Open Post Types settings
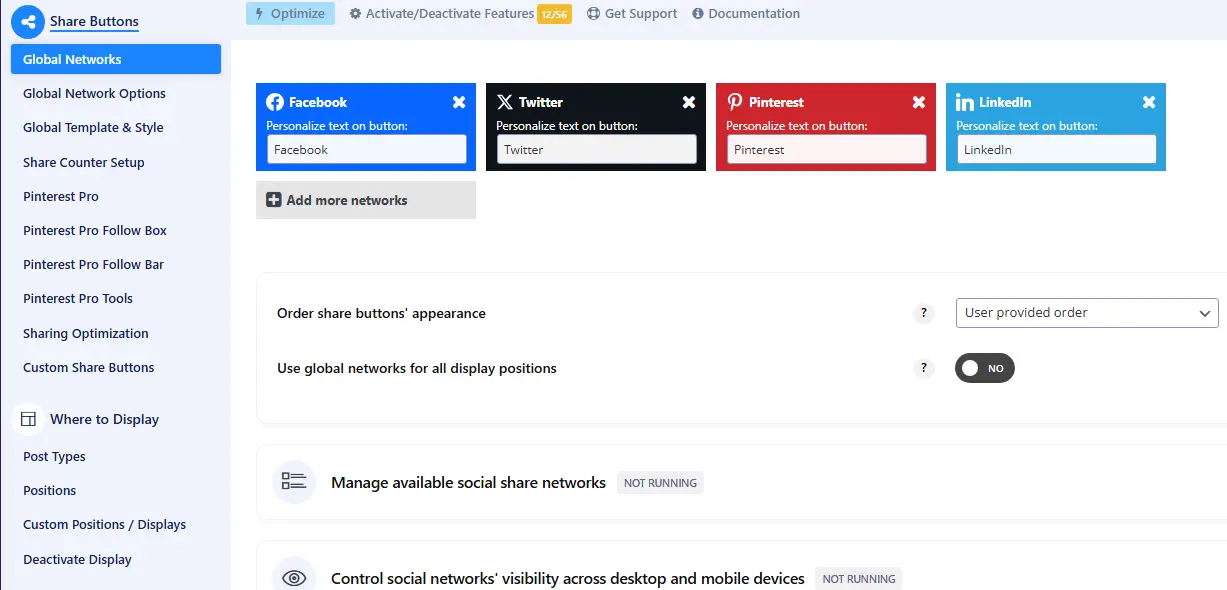Screen dimensions: 1227x590 pyautogui.click(x=55, y=456)
